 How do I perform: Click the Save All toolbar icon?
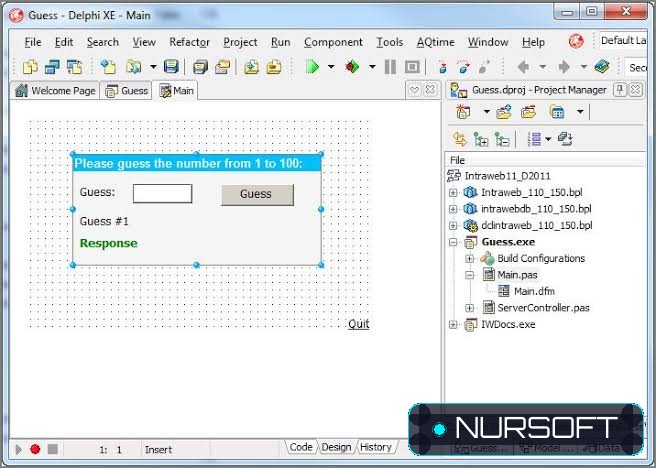[x=200, y=66]
